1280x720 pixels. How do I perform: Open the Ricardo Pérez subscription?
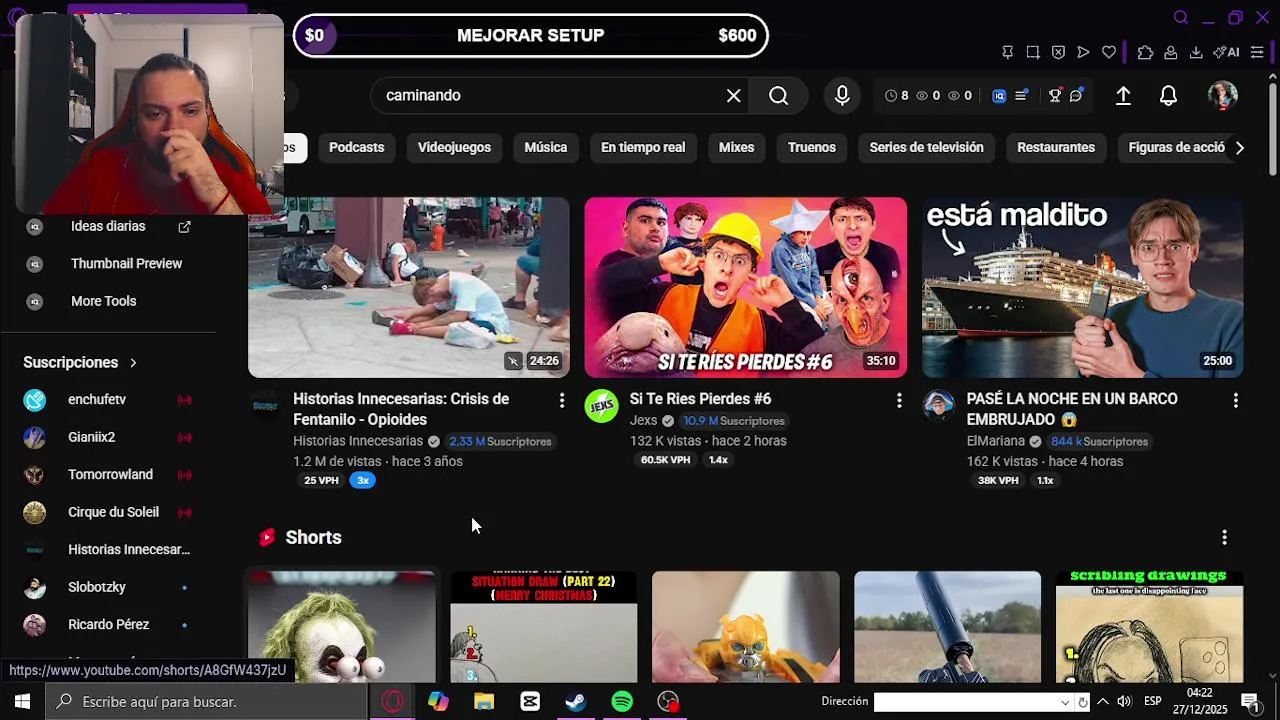click(x=108, y=625)
